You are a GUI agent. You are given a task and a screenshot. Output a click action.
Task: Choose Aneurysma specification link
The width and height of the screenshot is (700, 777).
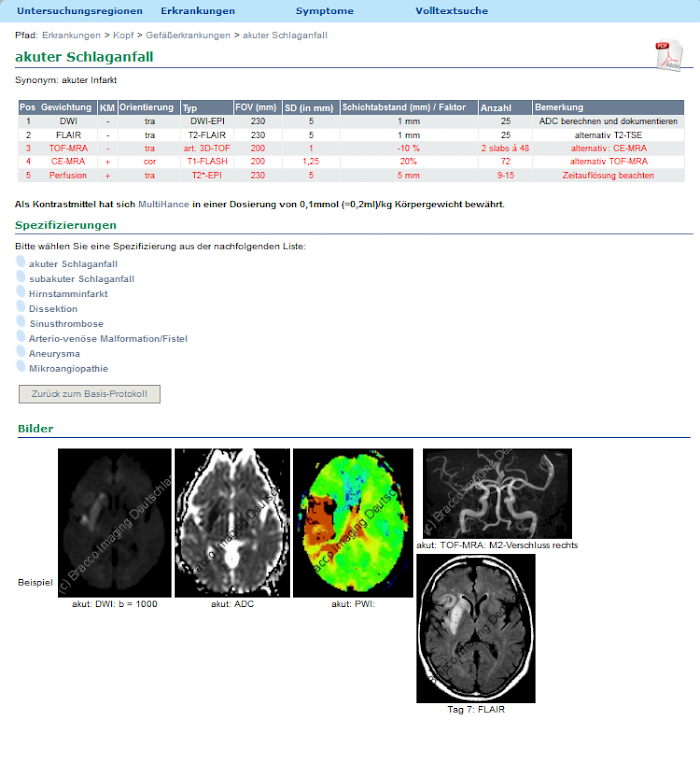54,353
